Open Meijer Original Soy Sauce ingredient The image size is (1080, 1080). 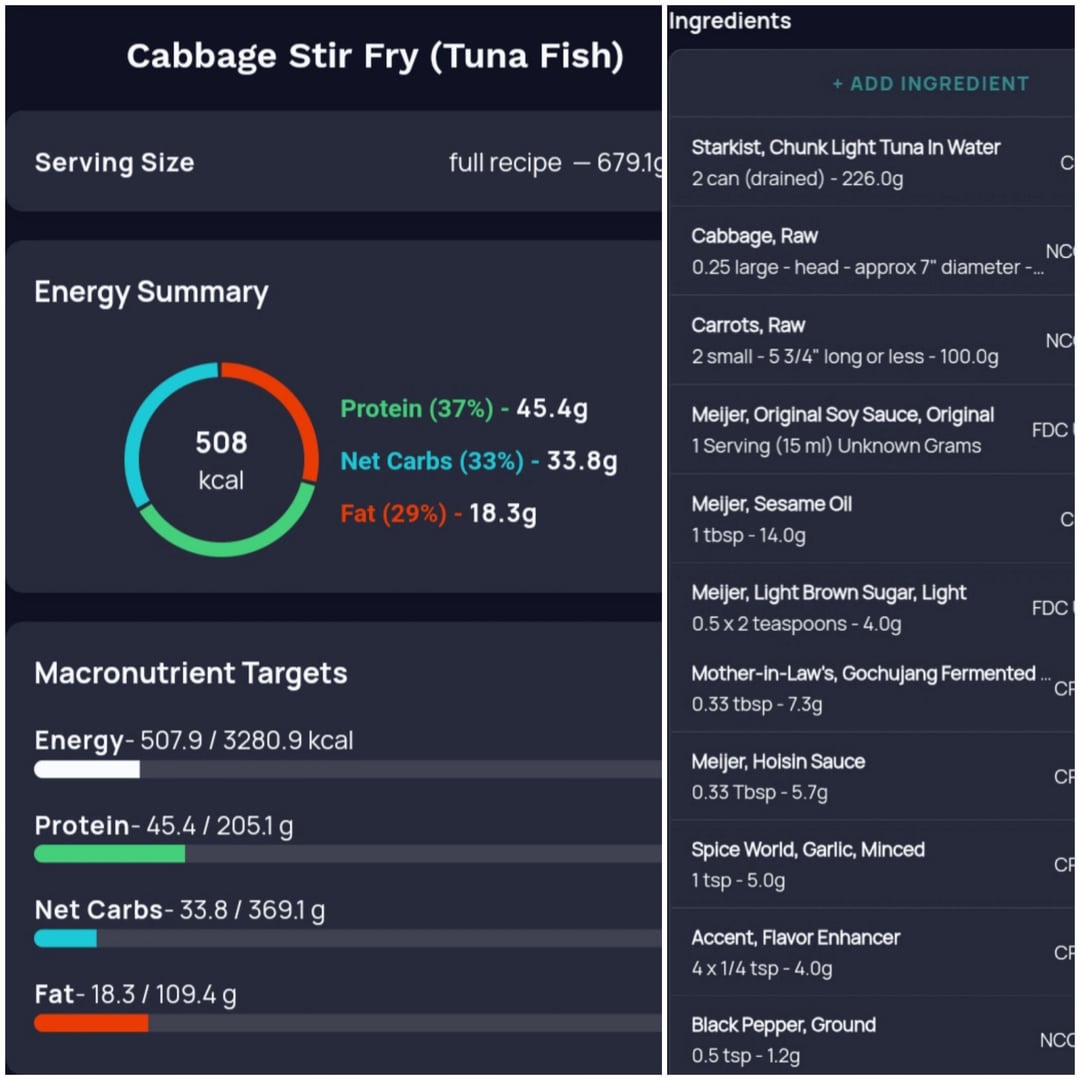(x=842, y=429)
